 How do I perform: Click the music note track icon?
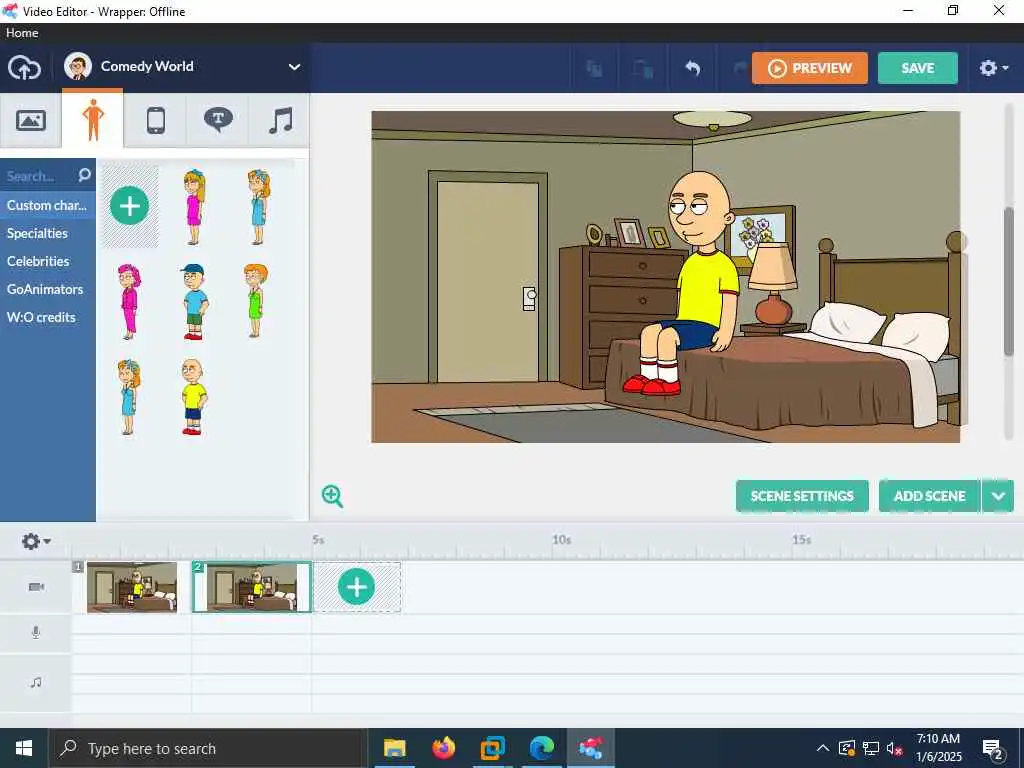tap(36, 682)
